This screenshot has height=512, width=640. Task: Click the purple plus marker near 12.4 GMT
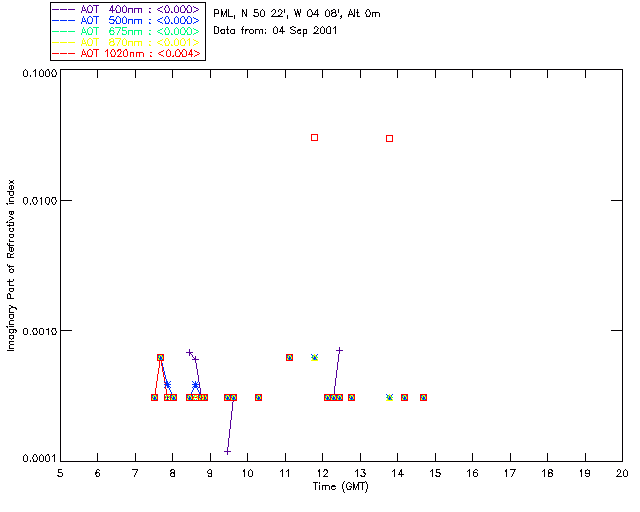339,350
